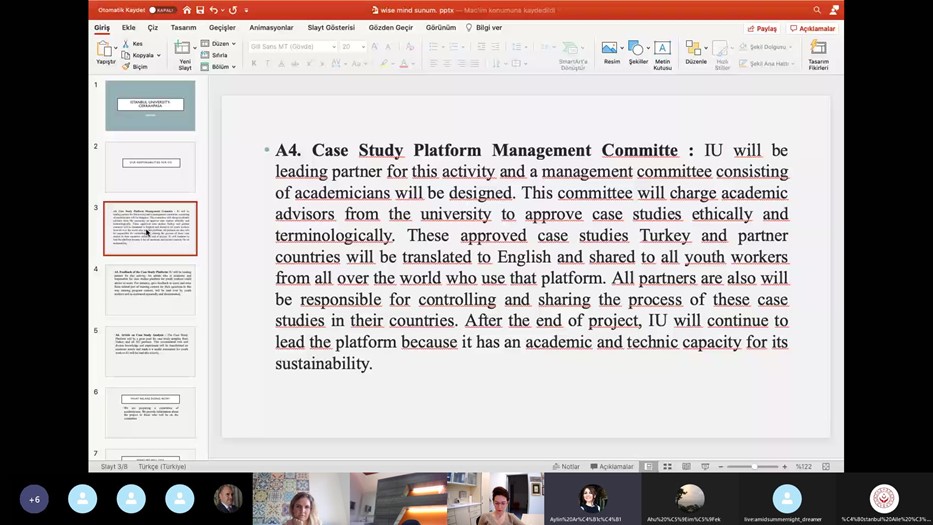Click the Paylaş share button
The image size is (933, 525).
[761, 29]
